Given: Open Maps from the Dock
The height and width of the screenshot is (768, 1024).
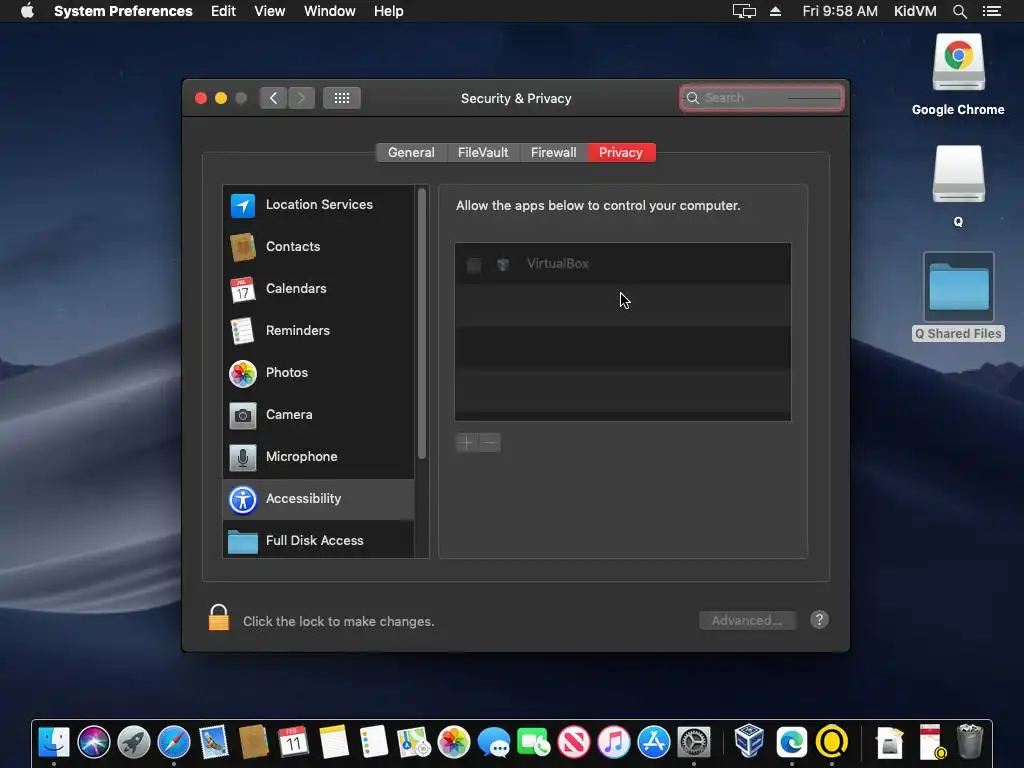Looking at the screenshot, I should [413, 743].
